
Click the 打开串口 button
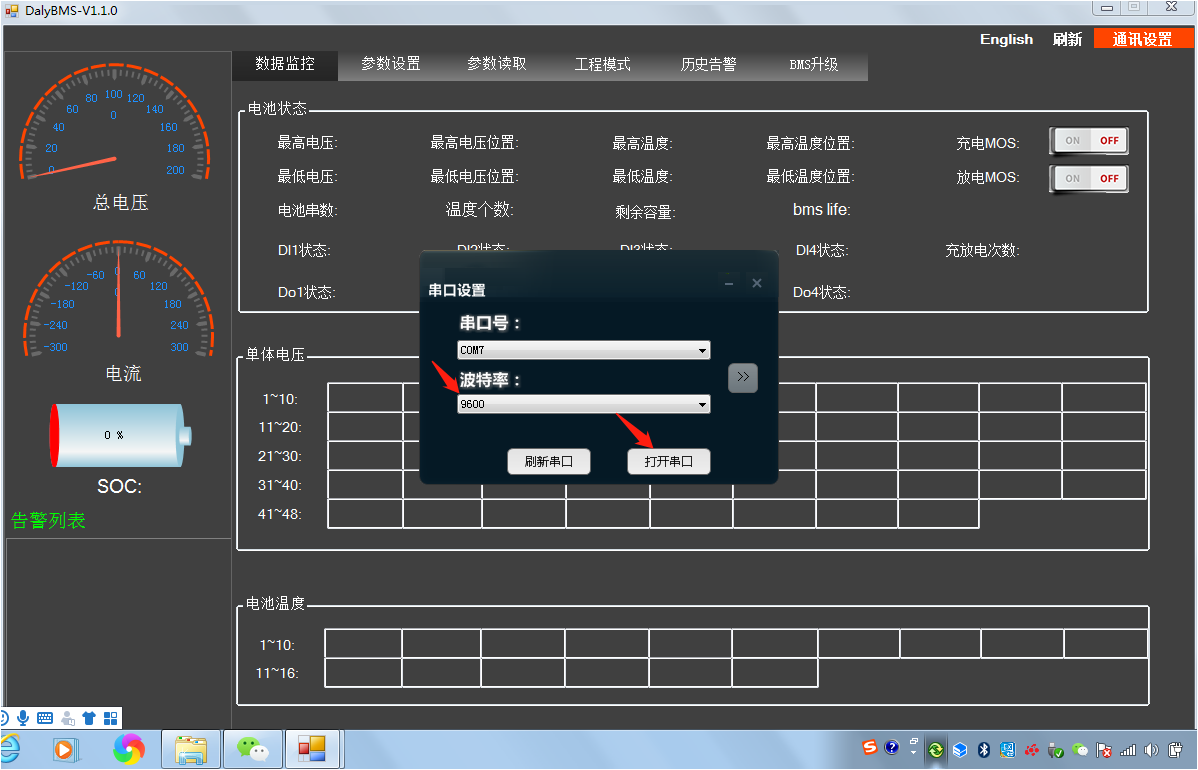point(669,461)
